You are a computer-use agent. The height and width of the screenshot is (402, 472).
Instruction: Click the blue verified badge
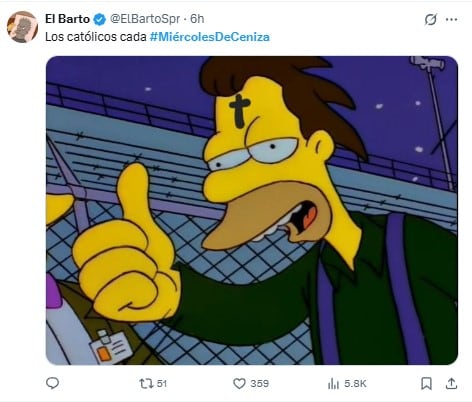point(99,19)
